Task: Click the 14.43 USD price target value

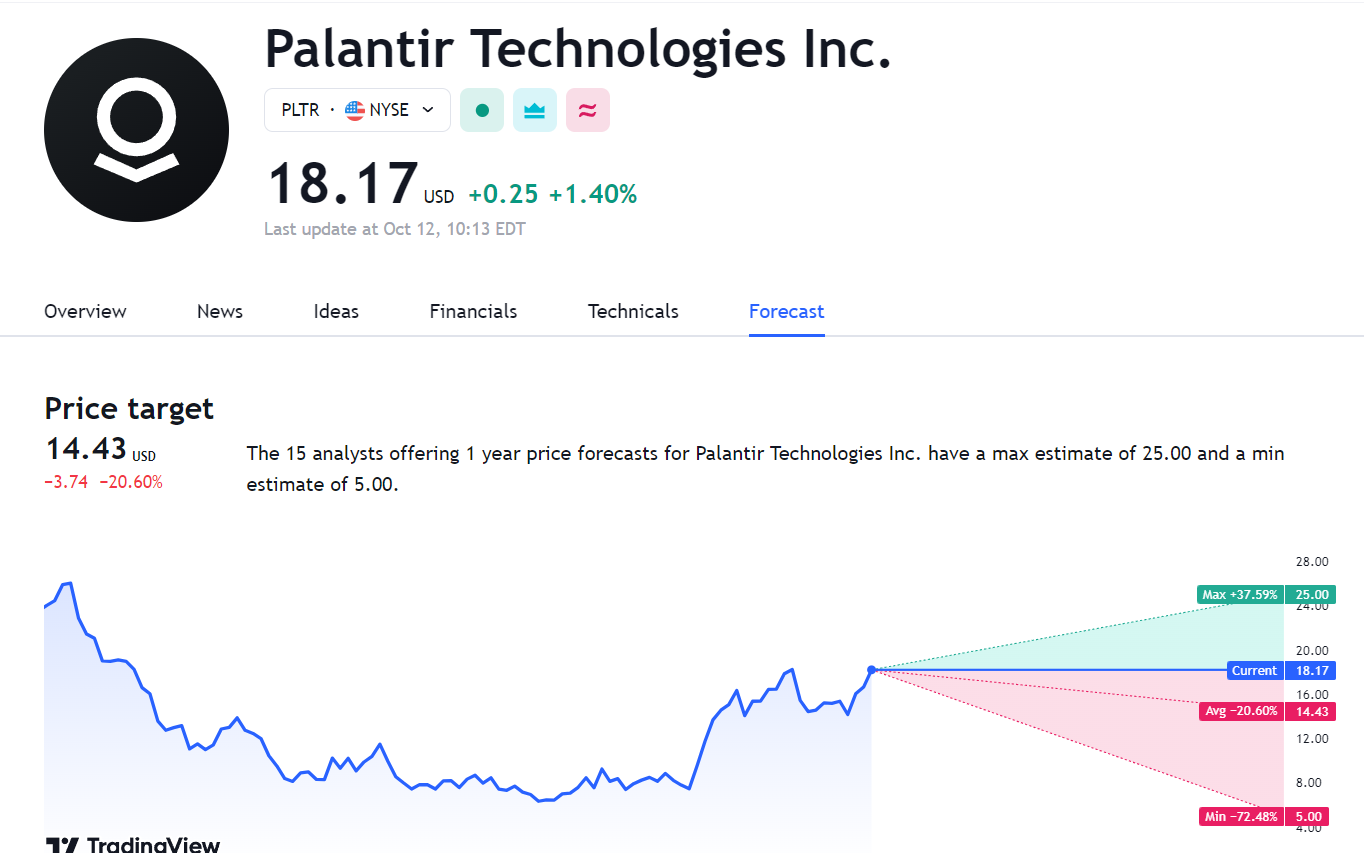Action: coord(86,448)
